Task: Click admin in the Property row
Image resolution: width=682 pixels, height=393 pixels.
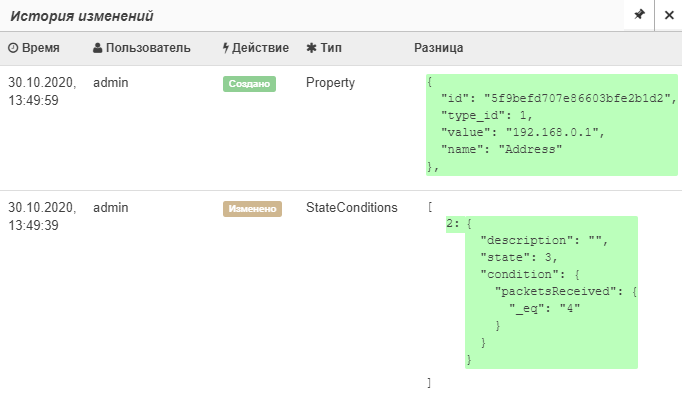Action: (x=110, y=83)
